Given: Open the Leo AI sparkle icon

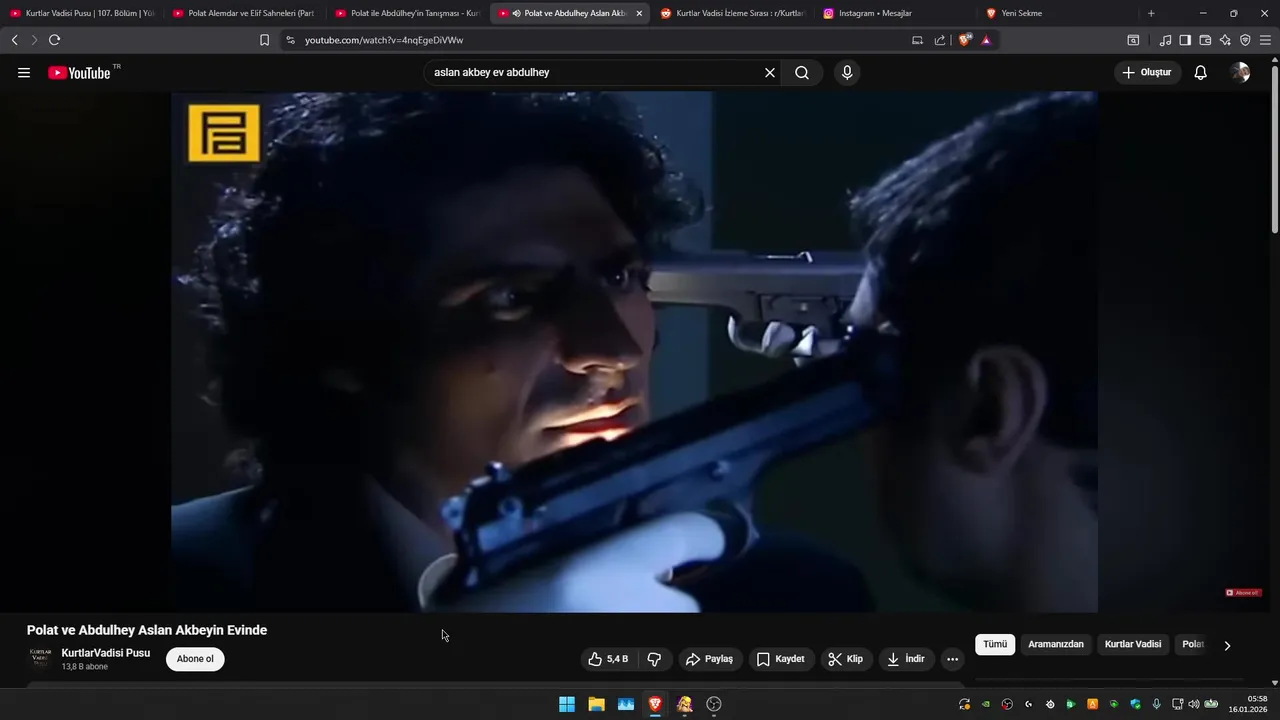Looking at the screenshot, I should (x=1225, y=40).
